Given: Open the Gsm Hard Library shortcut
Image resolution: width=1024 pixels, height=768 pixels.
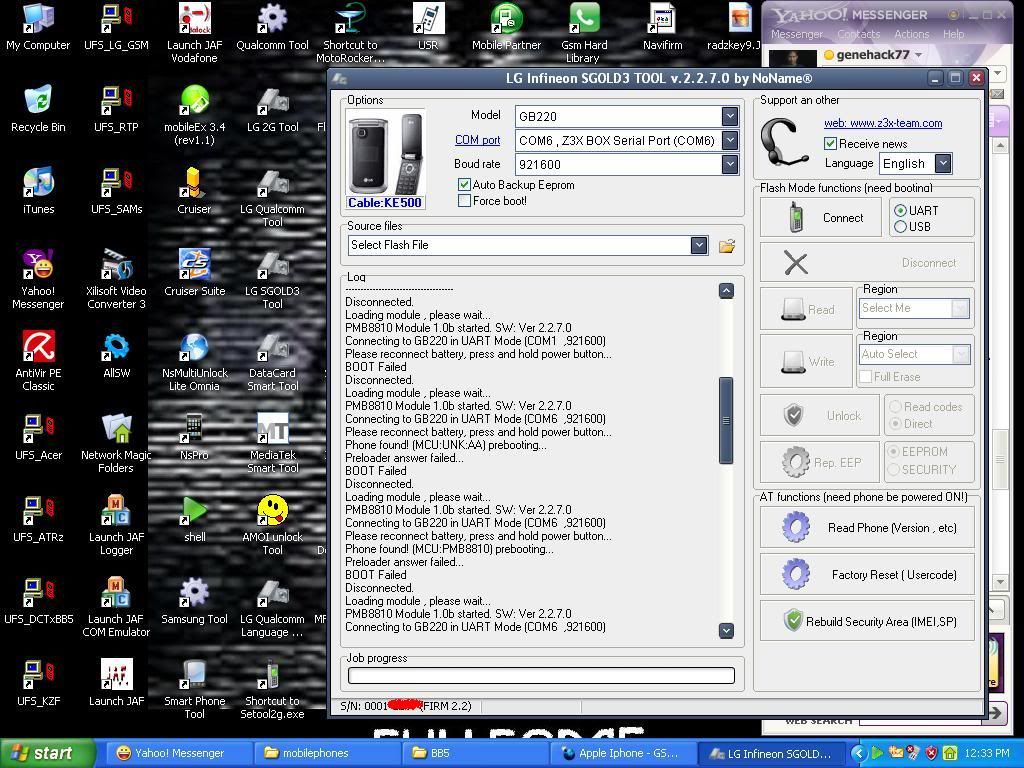Looking at the screenshot, I should tap(584, 33).
